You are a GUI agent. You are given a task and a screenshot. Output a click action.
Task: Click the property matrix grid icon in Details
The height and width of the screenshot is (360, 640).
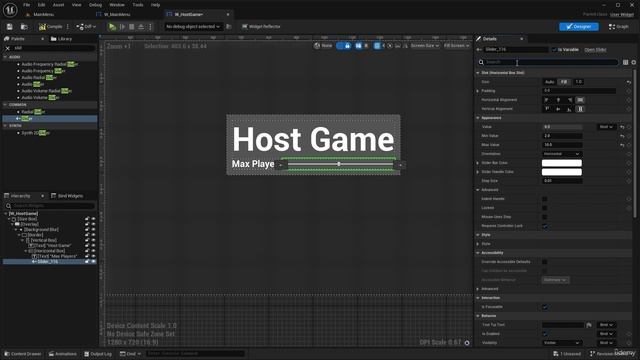click(x=625, y=62)
